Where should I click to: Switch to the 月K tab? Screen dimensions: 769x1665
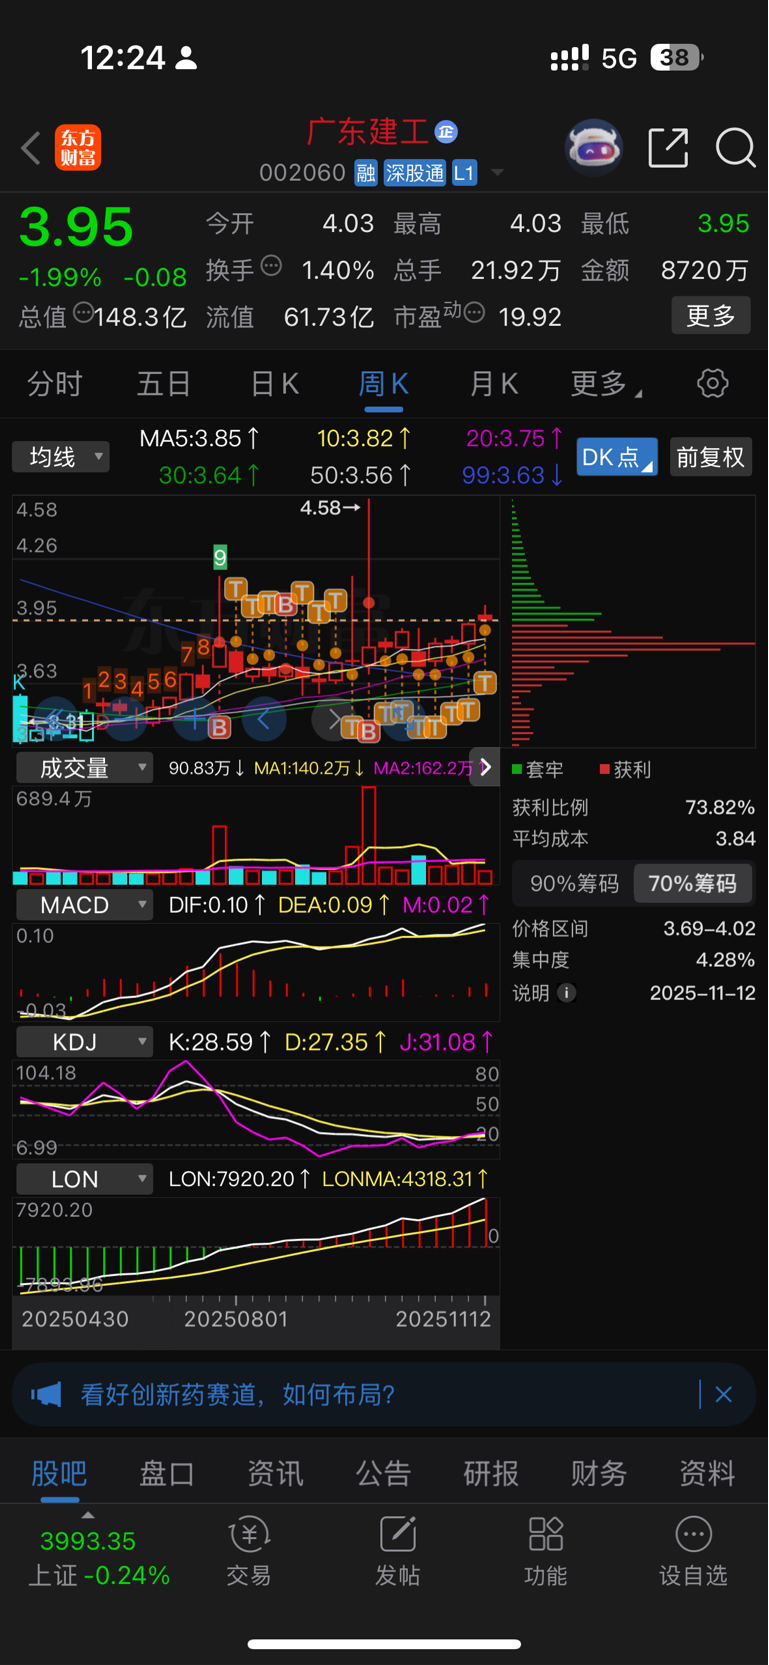494,384
